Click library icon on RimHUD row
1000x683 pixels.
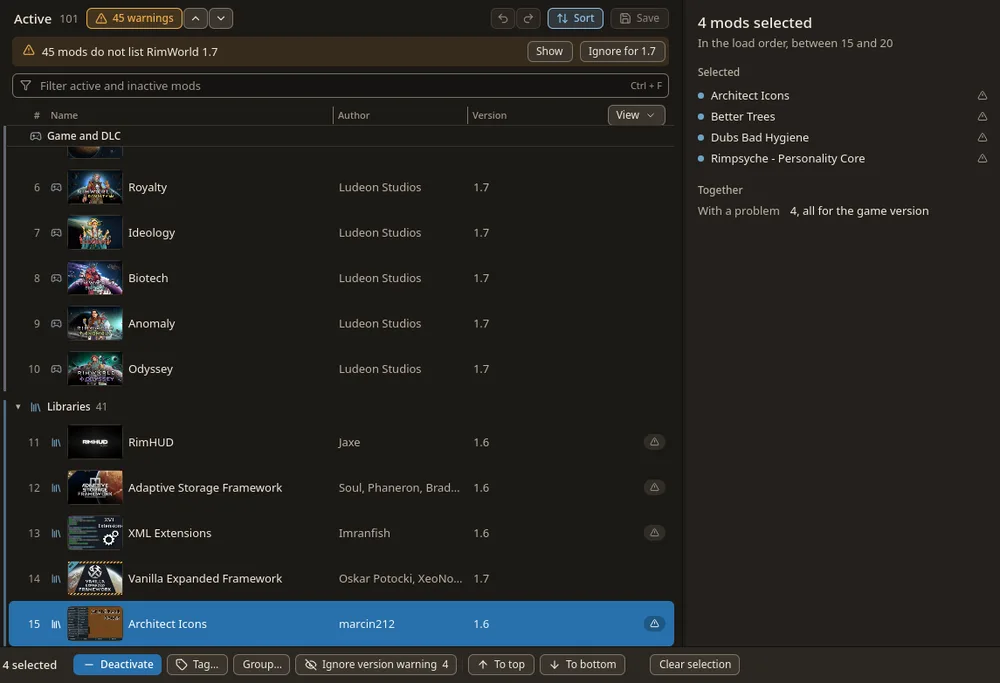(56, 442)
